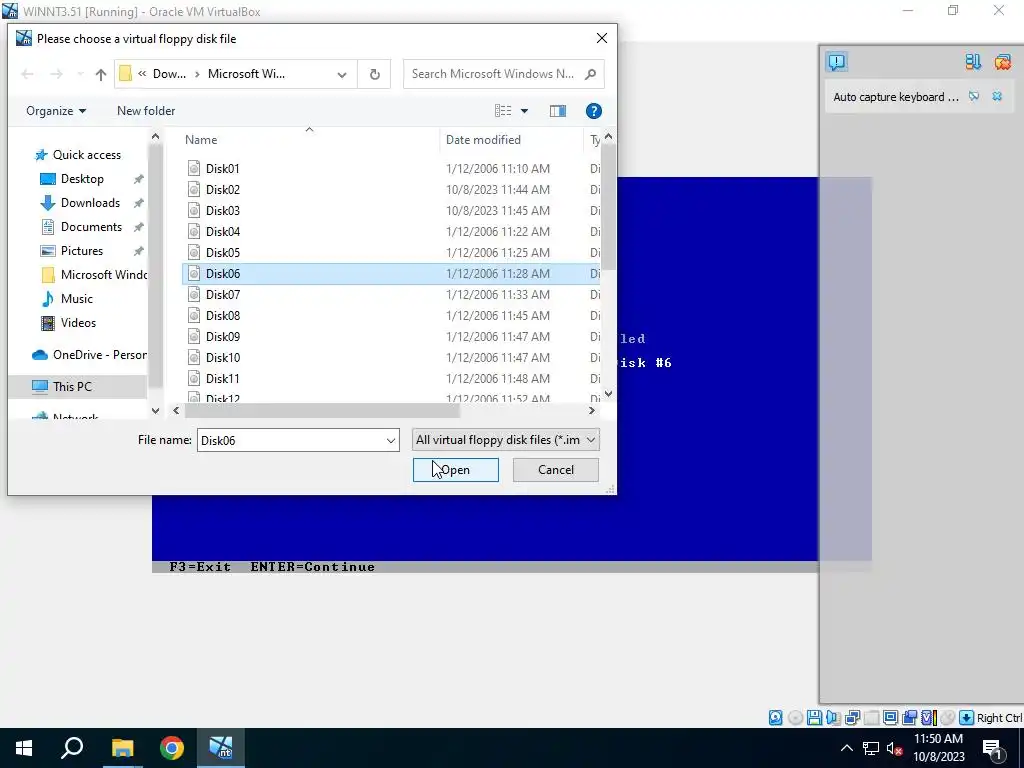Go up one folder level
This screenshot has width=1024, height=768.
point(101,74)
